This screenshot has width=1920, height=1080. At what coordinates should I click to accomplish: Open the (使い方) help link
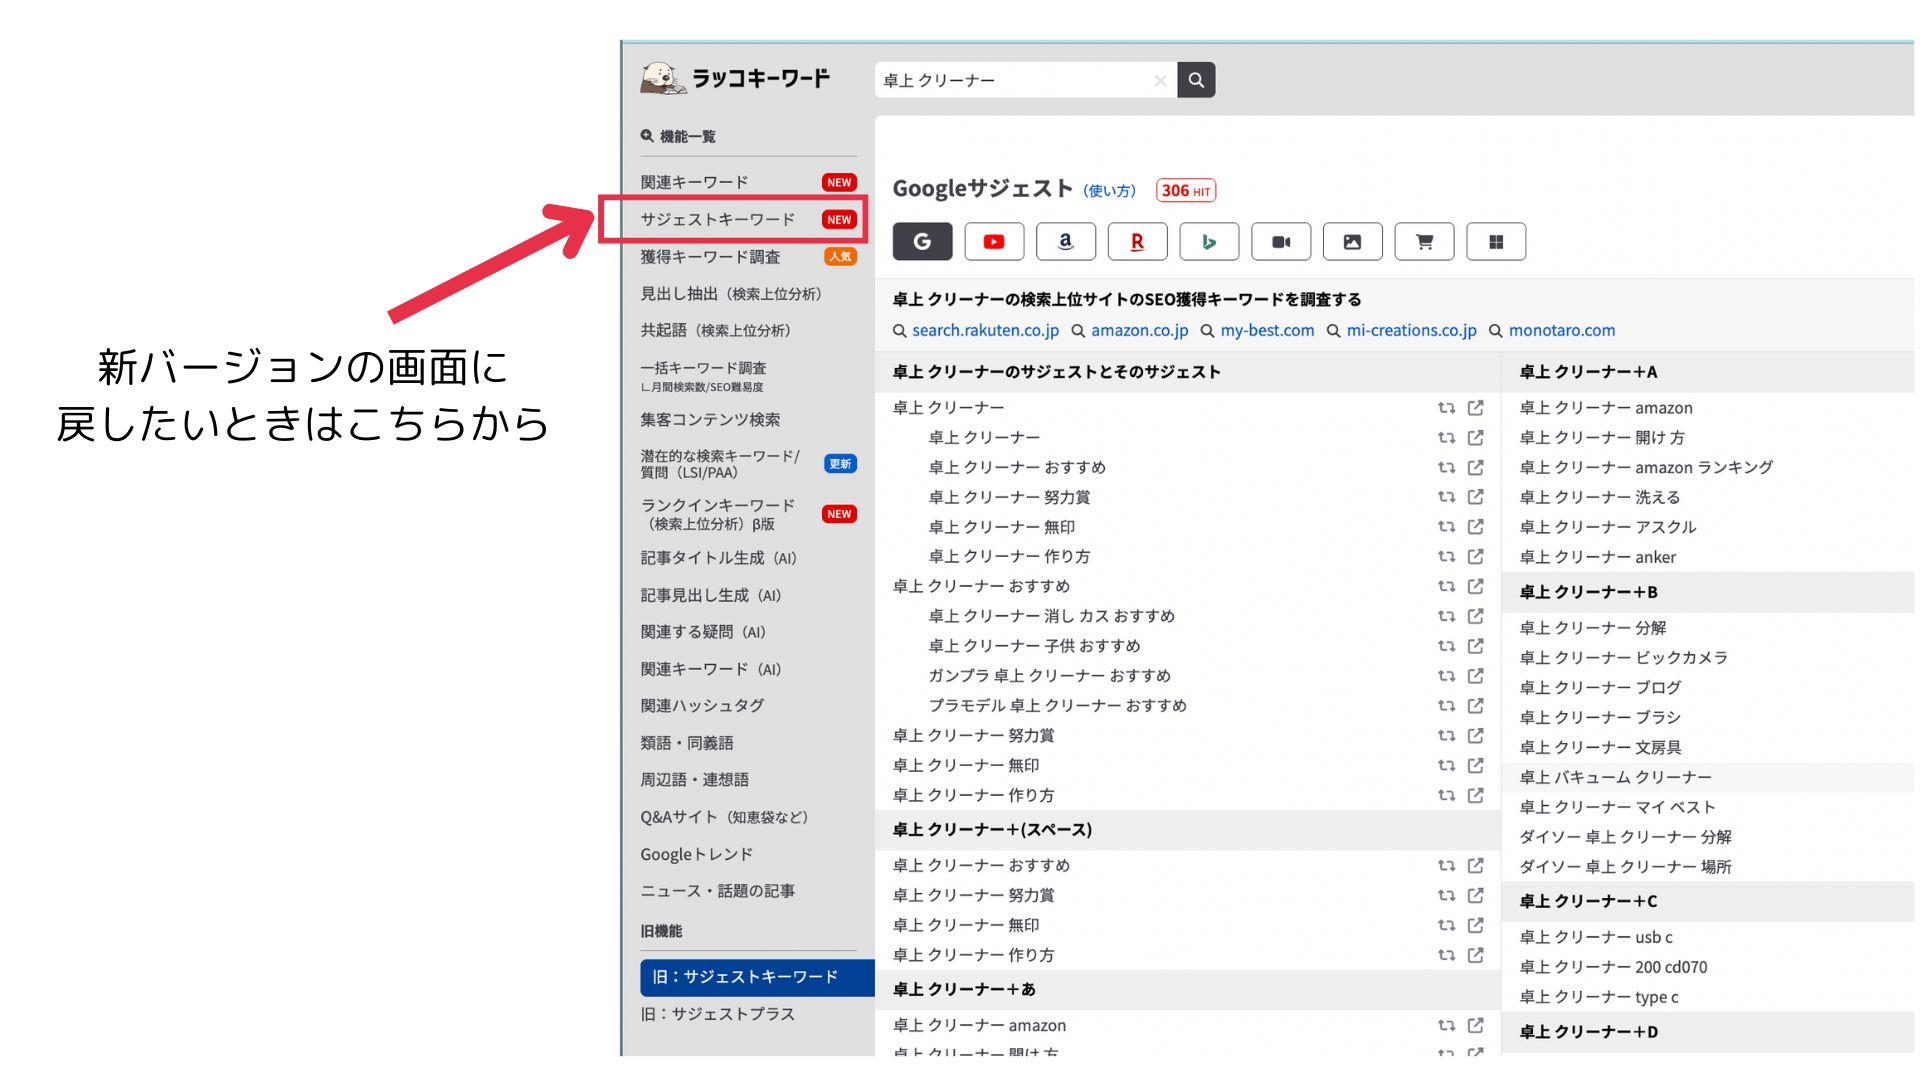pyautogui.click(x=1109, y=191)
